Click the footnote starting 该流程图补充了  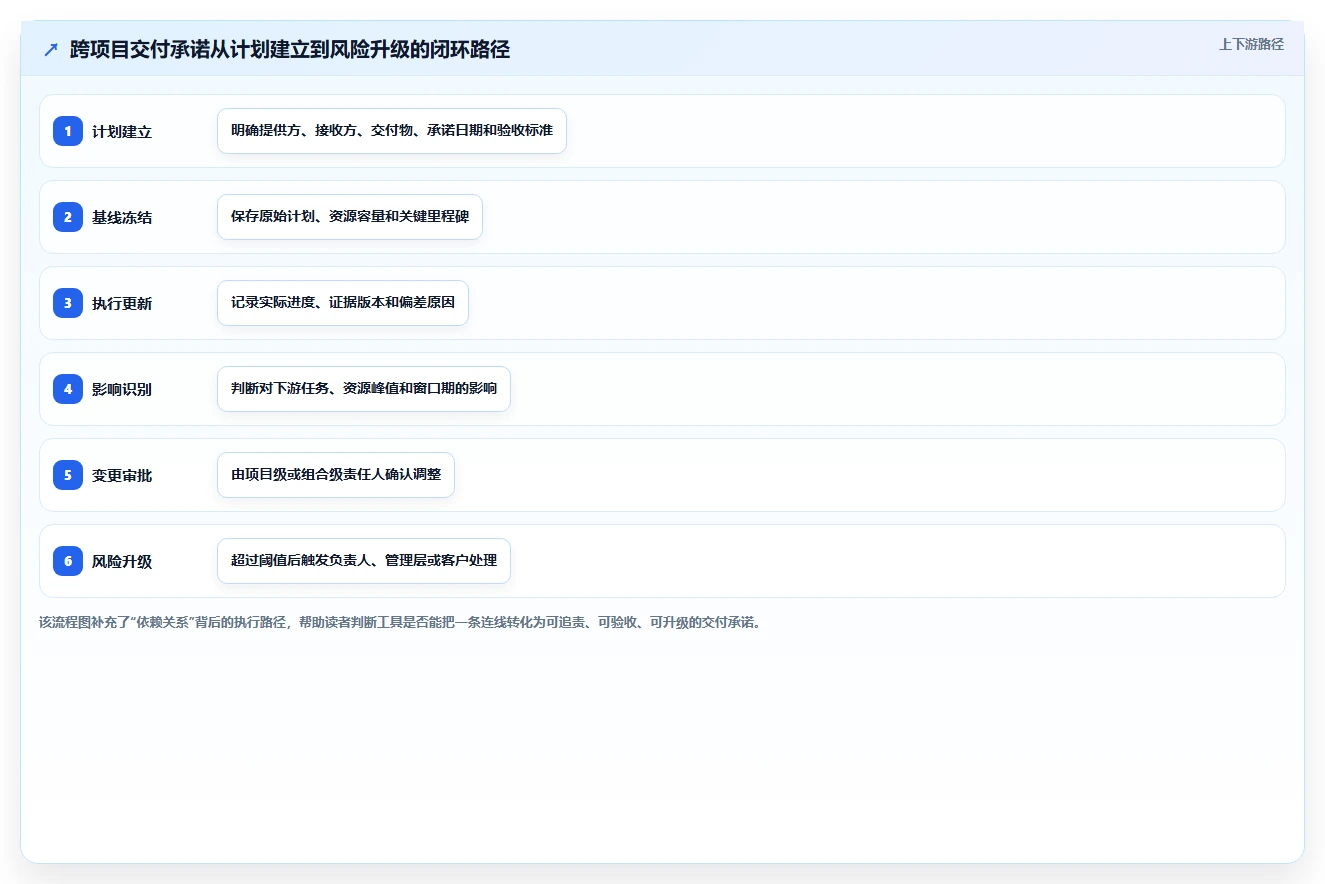400,622
